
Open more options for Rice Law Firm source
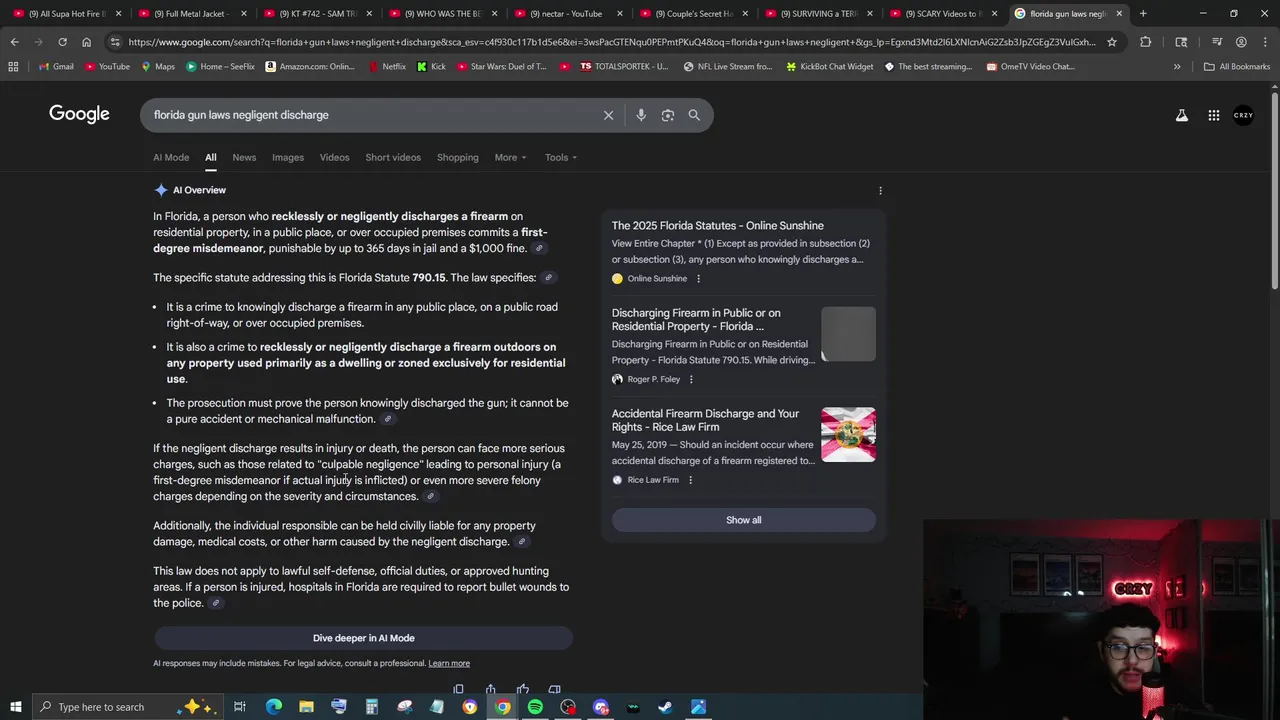(x=690, y=480)
